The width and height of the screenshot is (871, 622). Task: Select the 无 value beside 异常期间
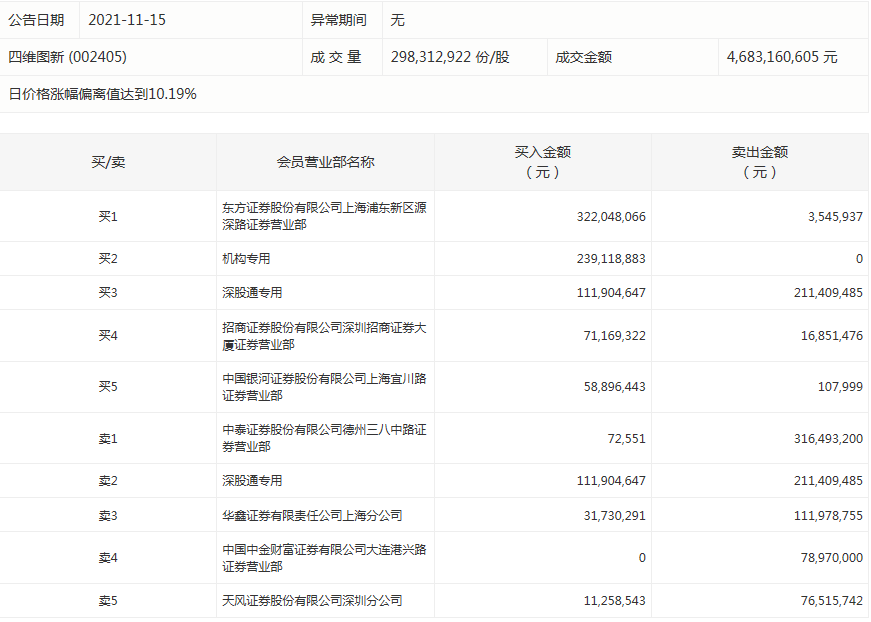tap(397, 21)
